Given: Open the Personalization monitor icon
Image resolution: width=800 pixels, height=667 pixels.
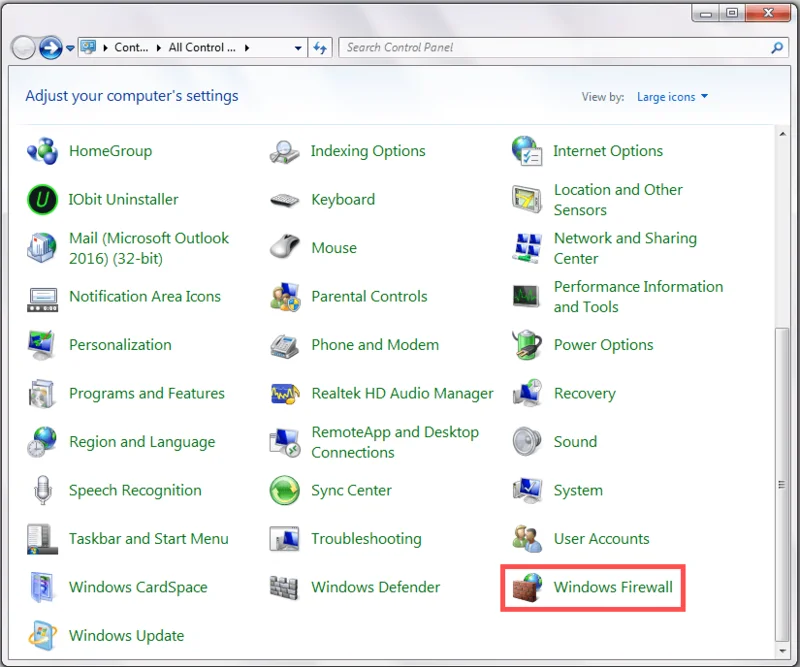Looking at the screenshot, I should pyautogui.click(x=42, y=345).
